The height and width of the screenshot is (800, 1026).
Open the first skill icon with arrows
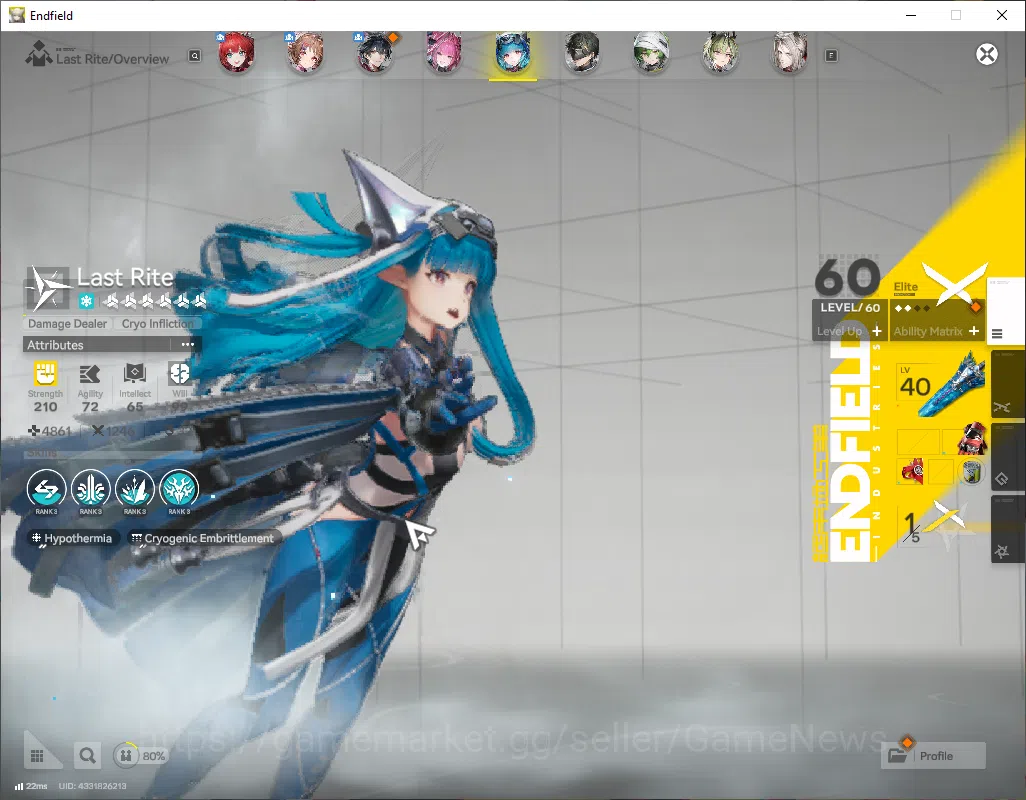pyautogui.click(x=46, y=489)
